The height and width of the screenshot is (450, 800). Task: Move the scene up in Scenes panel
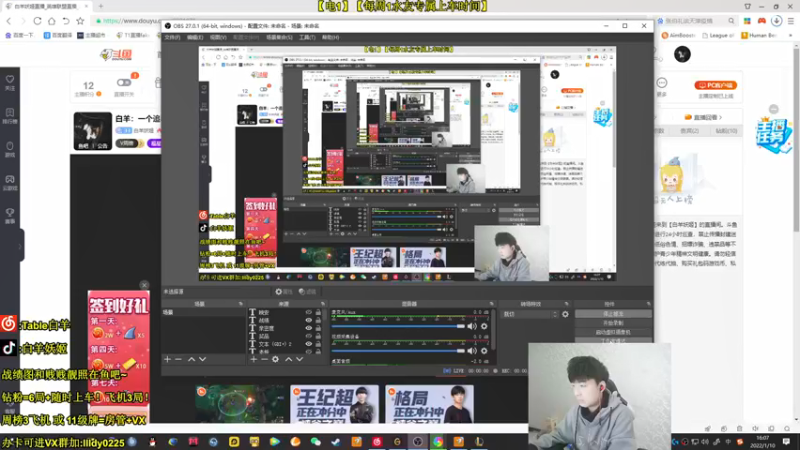pyautogui.click(x=191, y=359)
